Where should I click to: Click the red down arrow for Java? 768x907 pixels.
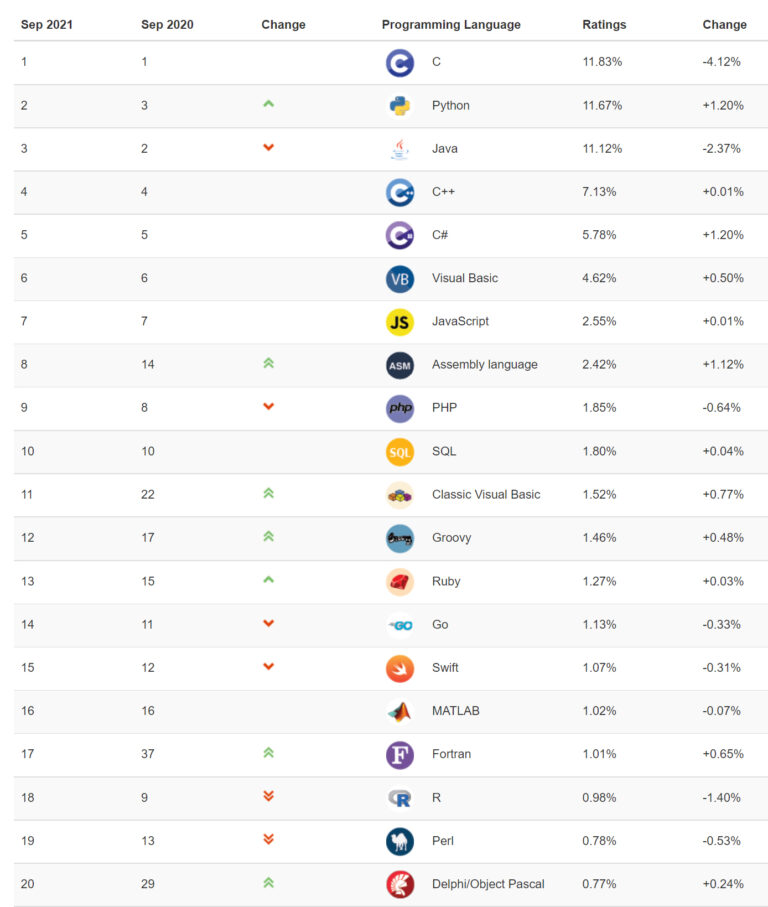click(x=268, y=147)
